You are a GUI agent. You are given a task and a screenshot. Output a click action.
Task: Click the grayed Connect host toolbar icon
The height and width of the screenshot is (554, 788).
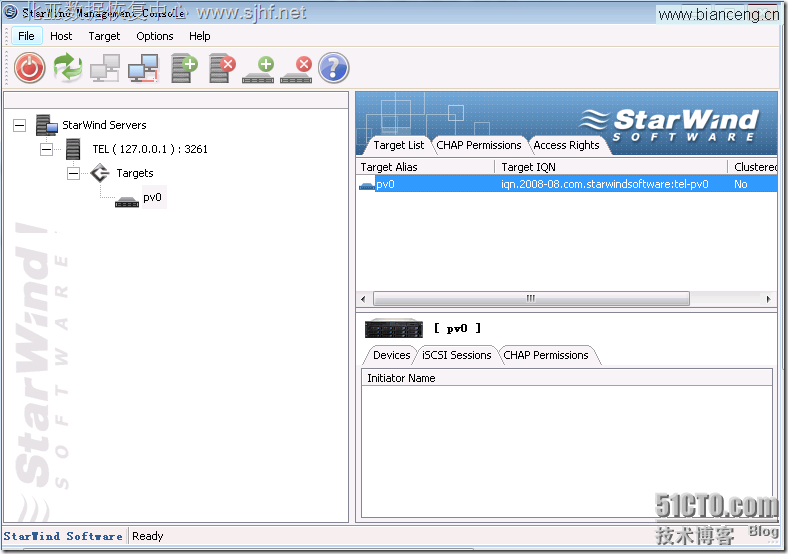105,68
